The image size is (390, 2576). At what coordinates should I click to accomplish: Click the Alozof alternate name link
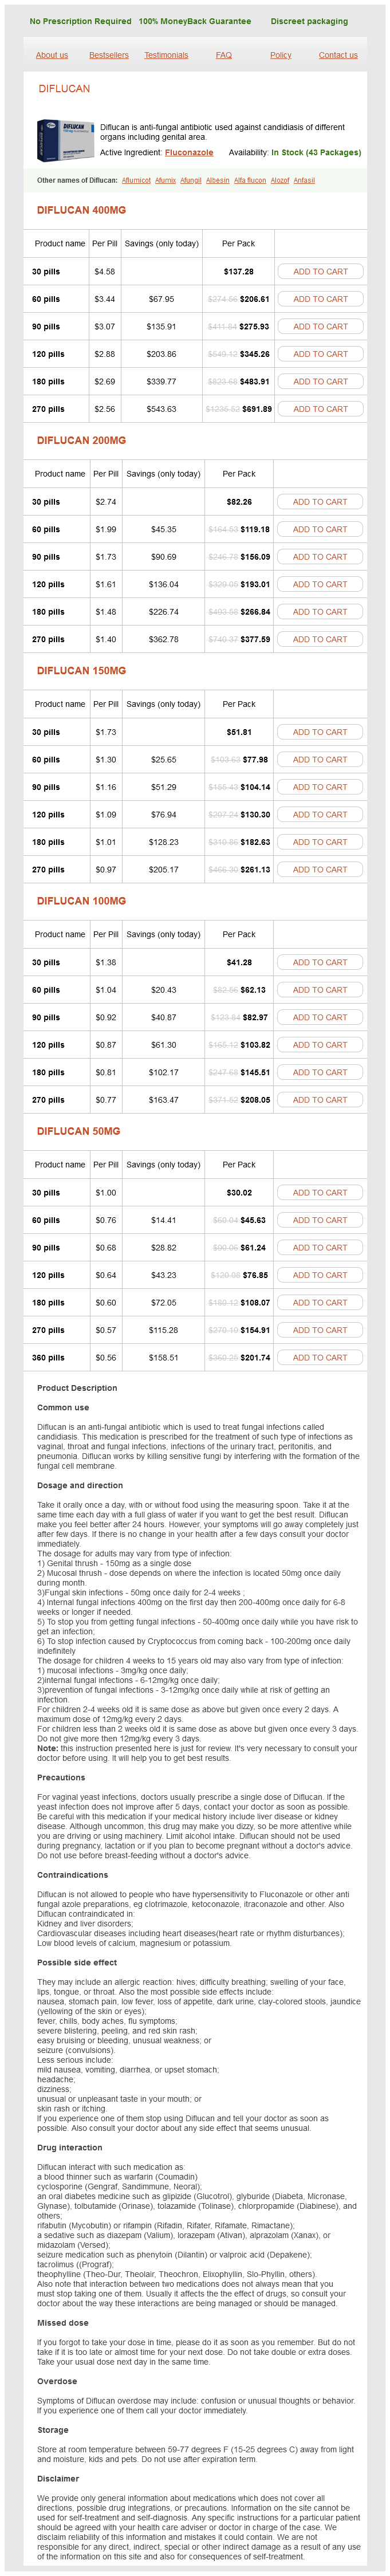(280, 181)
